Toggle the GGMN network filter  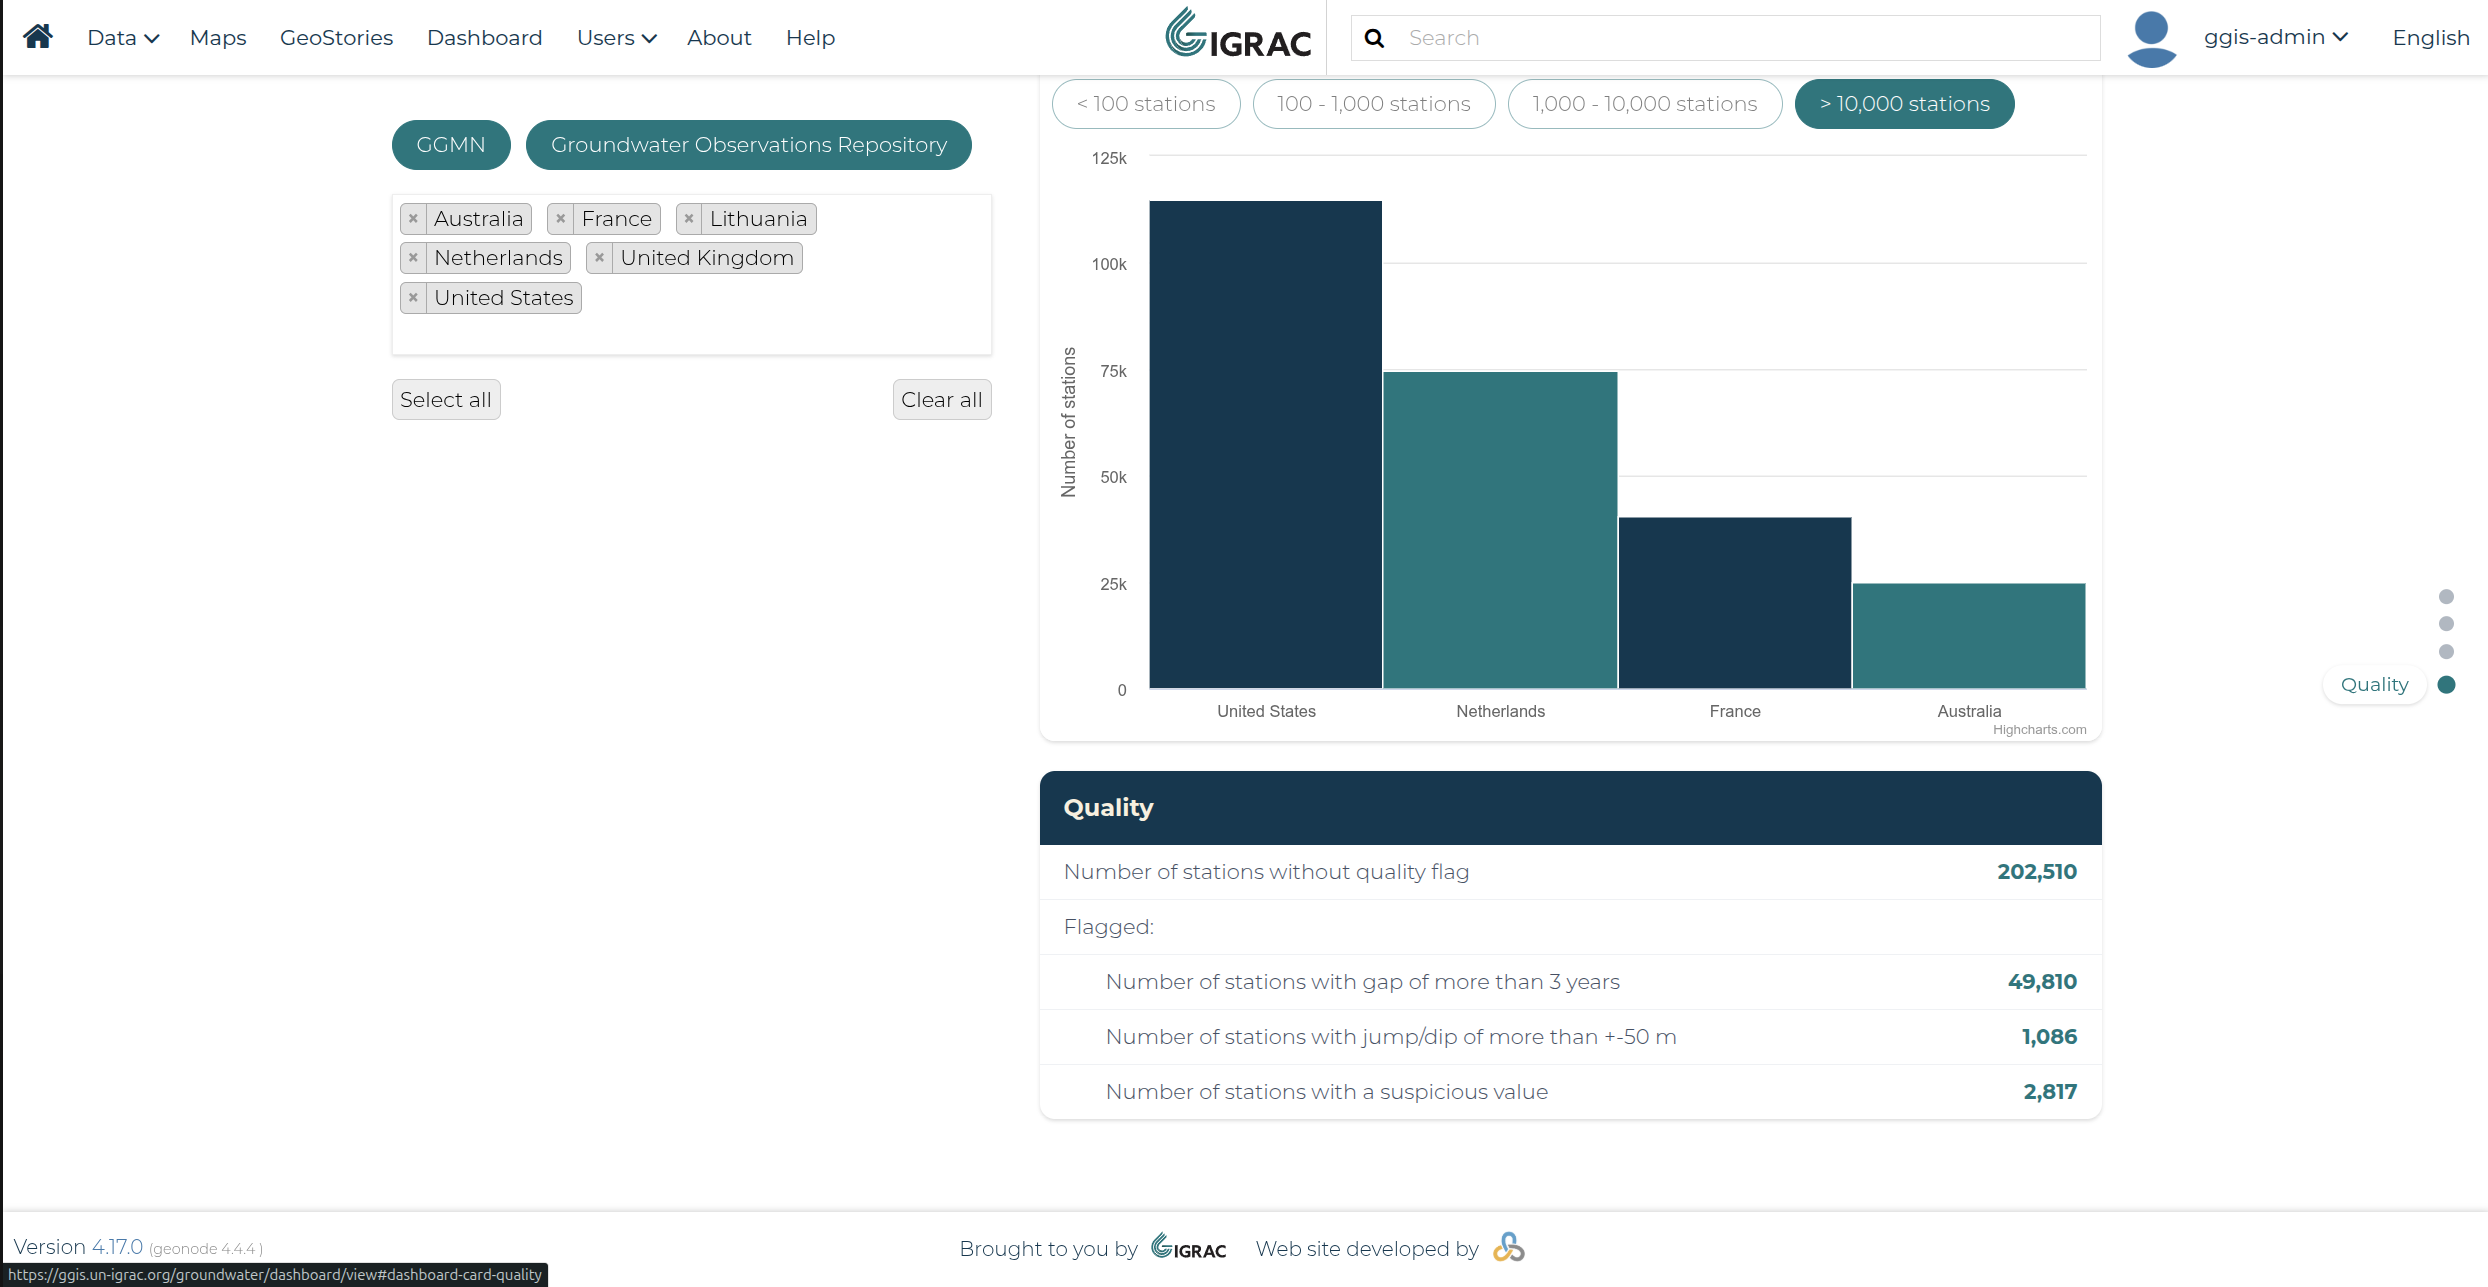451,145
